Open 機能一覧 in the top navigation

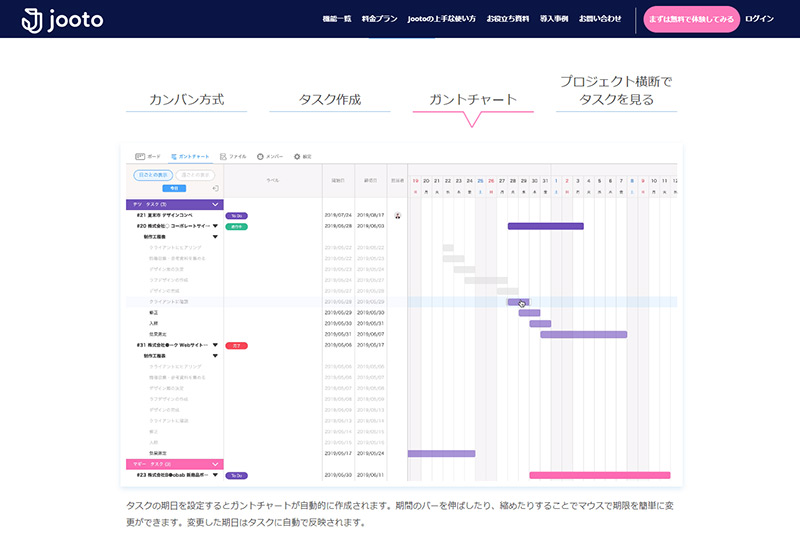(x=337, y=19)
